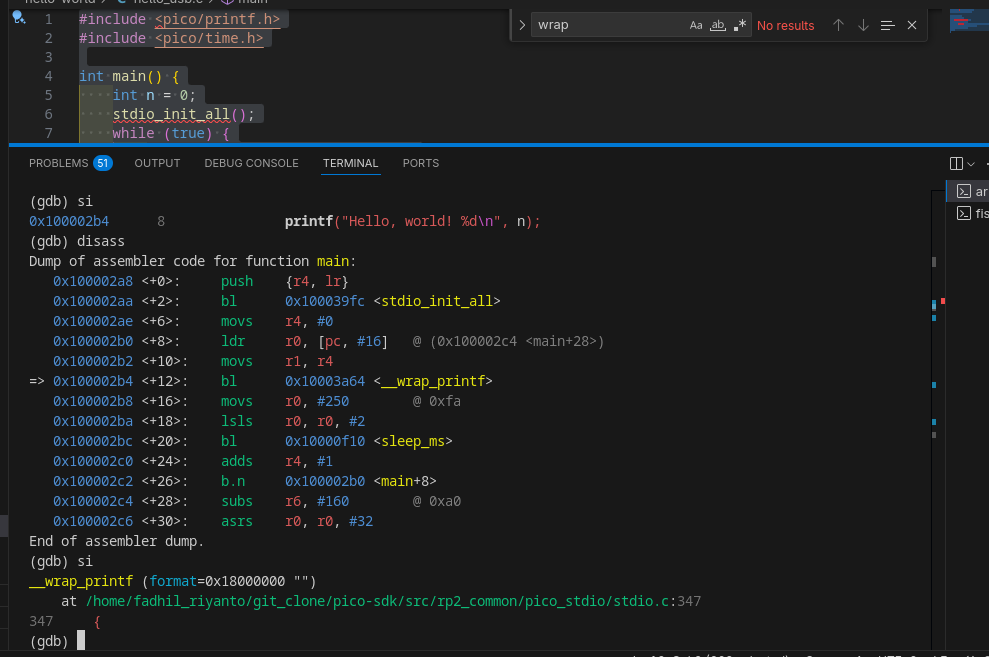The width and height of the screenshot is (989, 657).
Task: Click the Find in Selection icon
Action: [887, 25]
